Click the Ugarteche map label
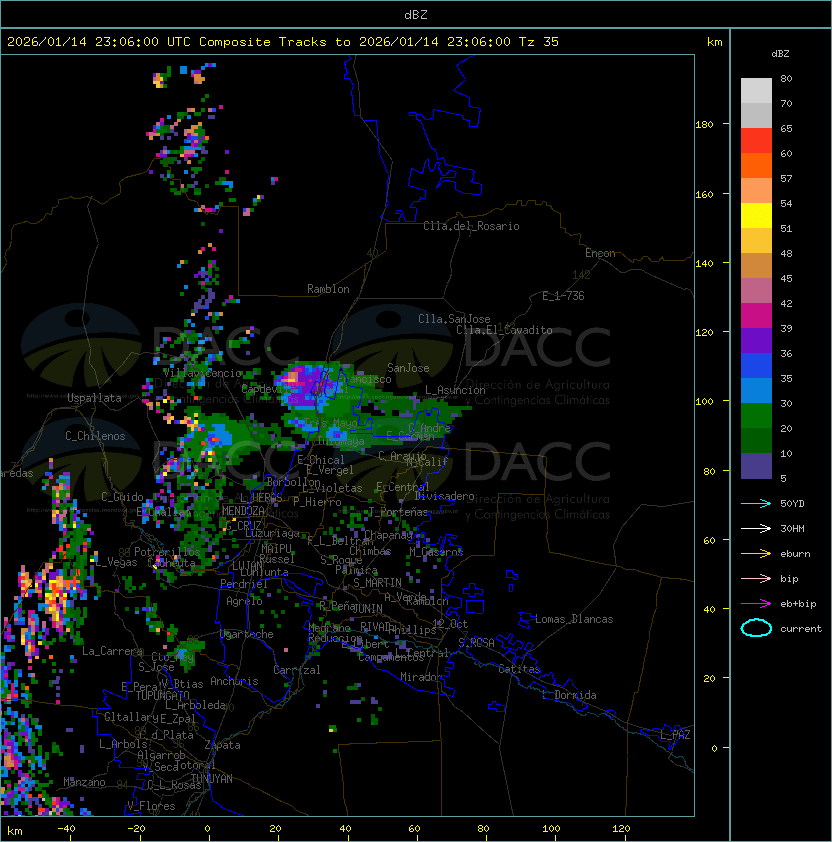 click(247, 634)
